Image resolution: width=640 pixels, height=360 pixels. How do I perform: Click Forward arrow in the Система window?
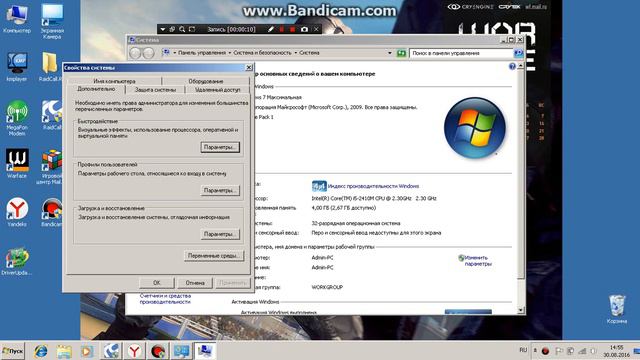(148, 53)
